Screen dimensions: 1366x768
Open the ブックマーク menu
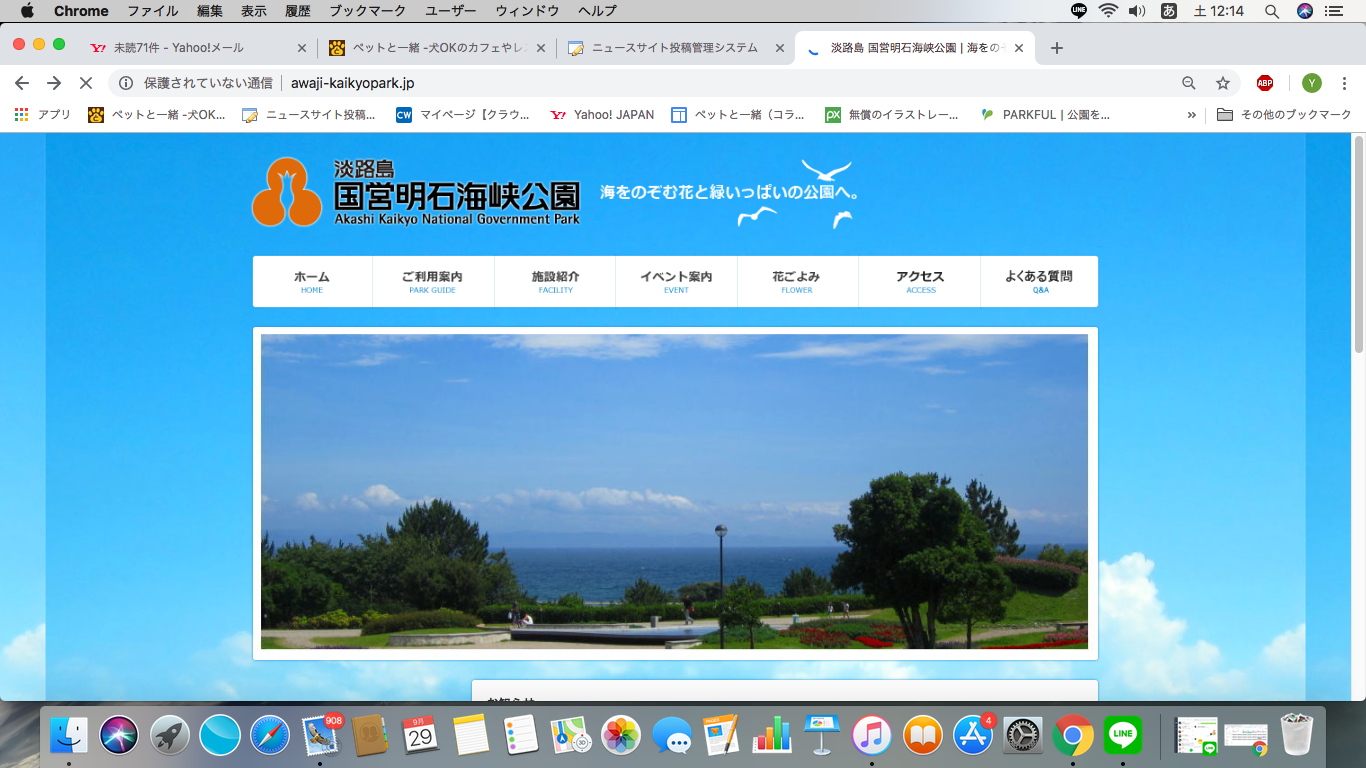click(x=368, y=11)
